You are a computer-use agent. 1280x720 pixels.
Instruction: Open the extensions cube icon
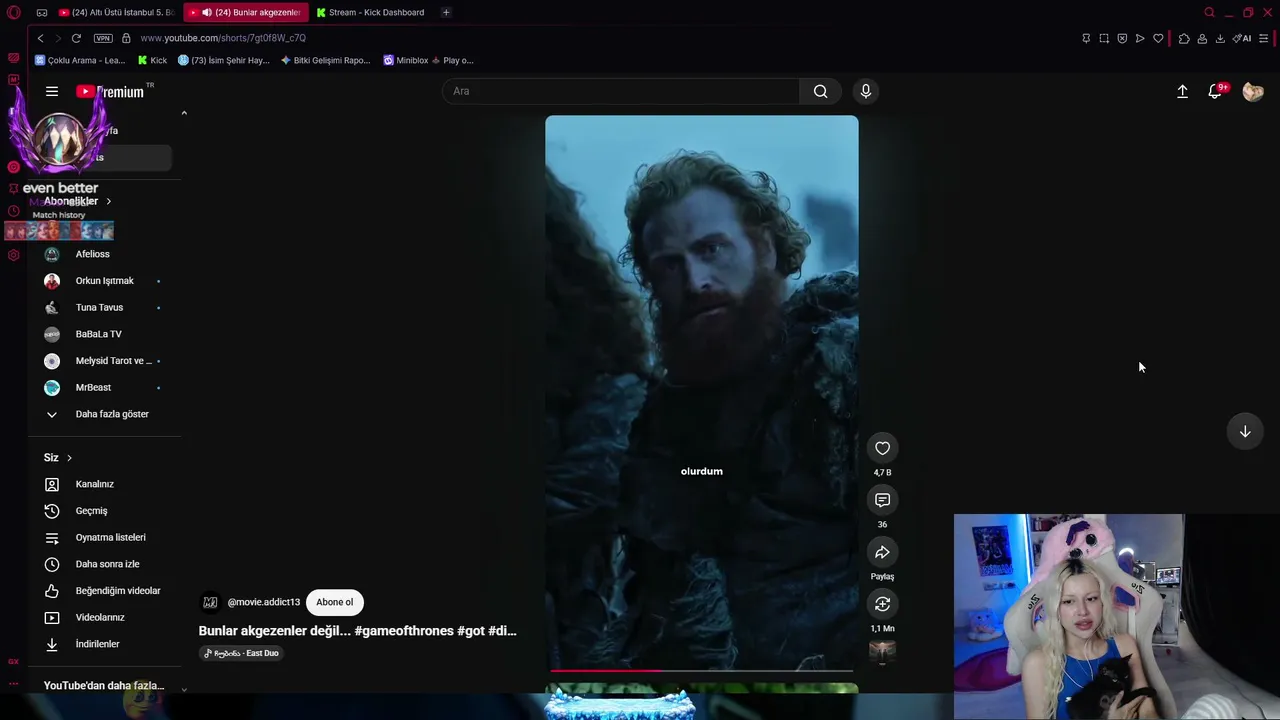click(x=1184, y=38)
